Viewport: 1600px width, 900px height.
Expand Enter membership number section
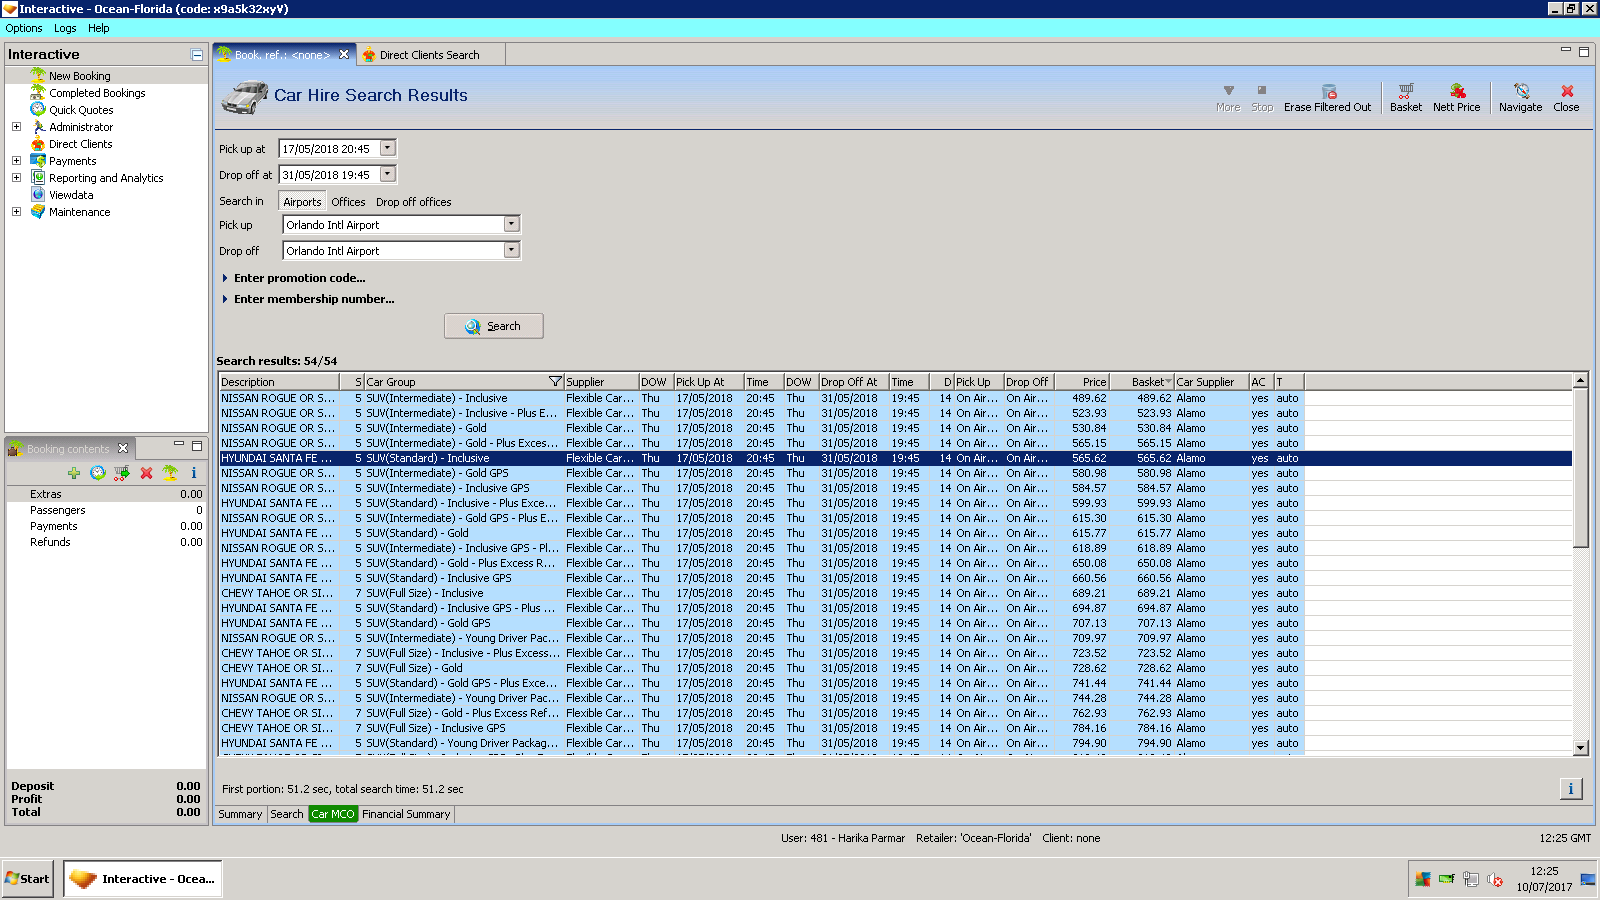pos(313,299)
